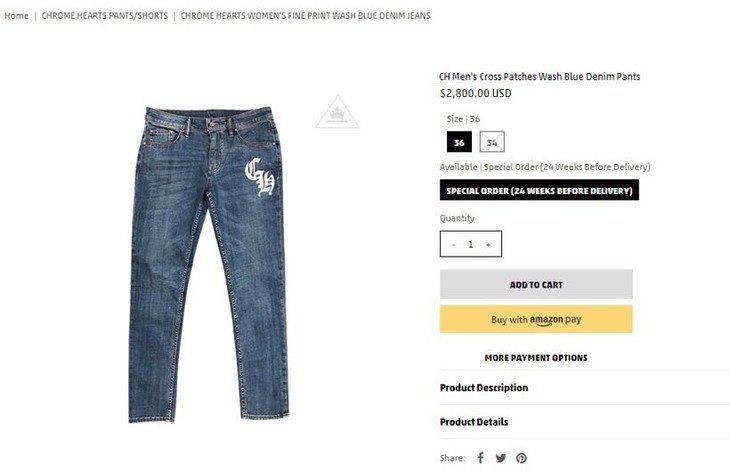Buy with Amazon Pay

tap(536, 320)
